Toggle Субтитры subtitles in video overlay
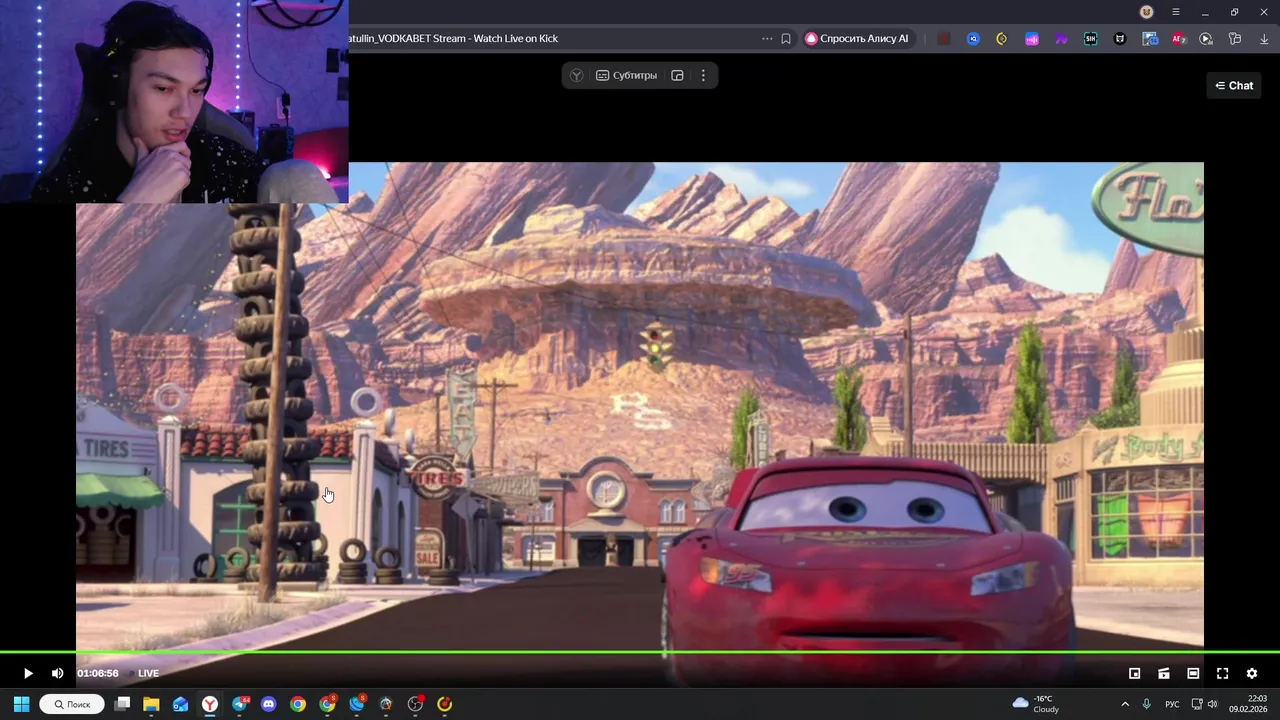Image resolution: width=1280 pixels, height=720 pixels. (x=627, y=76)
